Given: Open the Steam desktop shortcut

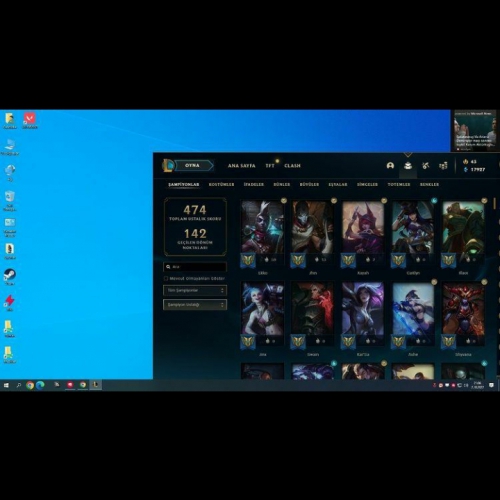Looking at the screenshot, I should click(10, 277).
